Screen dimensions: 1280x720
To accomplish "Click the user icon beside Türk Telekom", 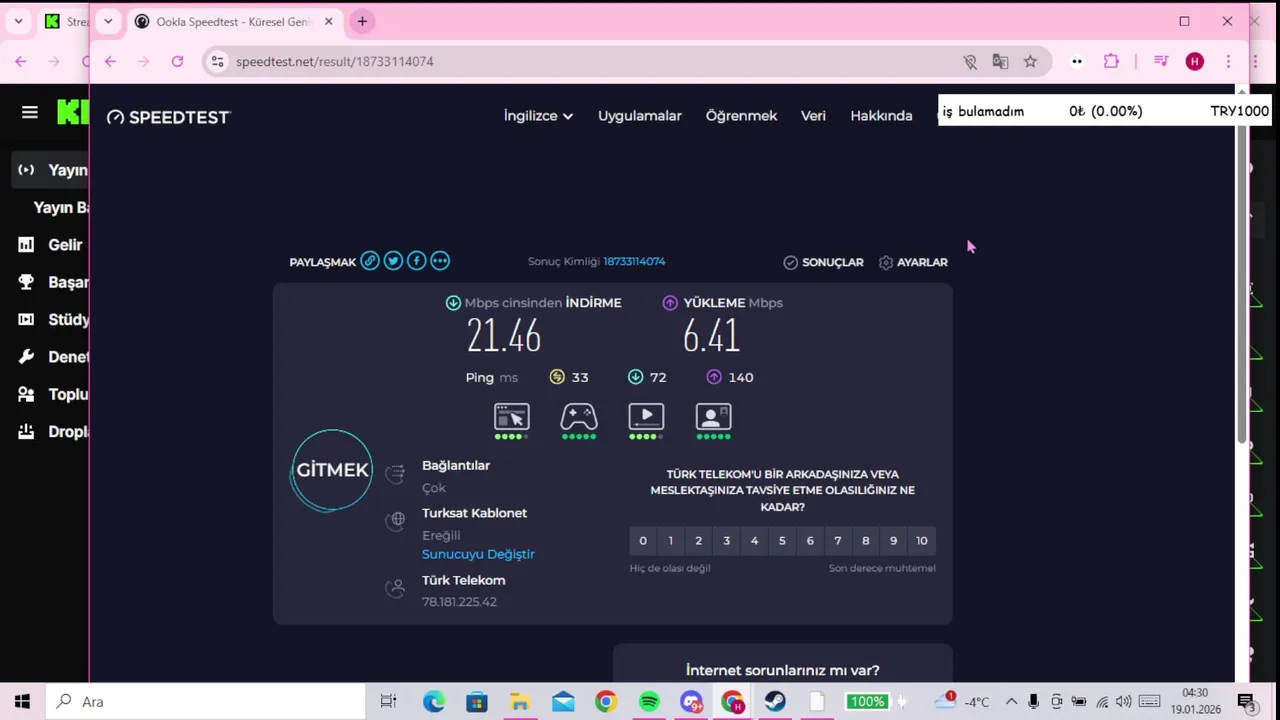I will [x=396, y=588].
